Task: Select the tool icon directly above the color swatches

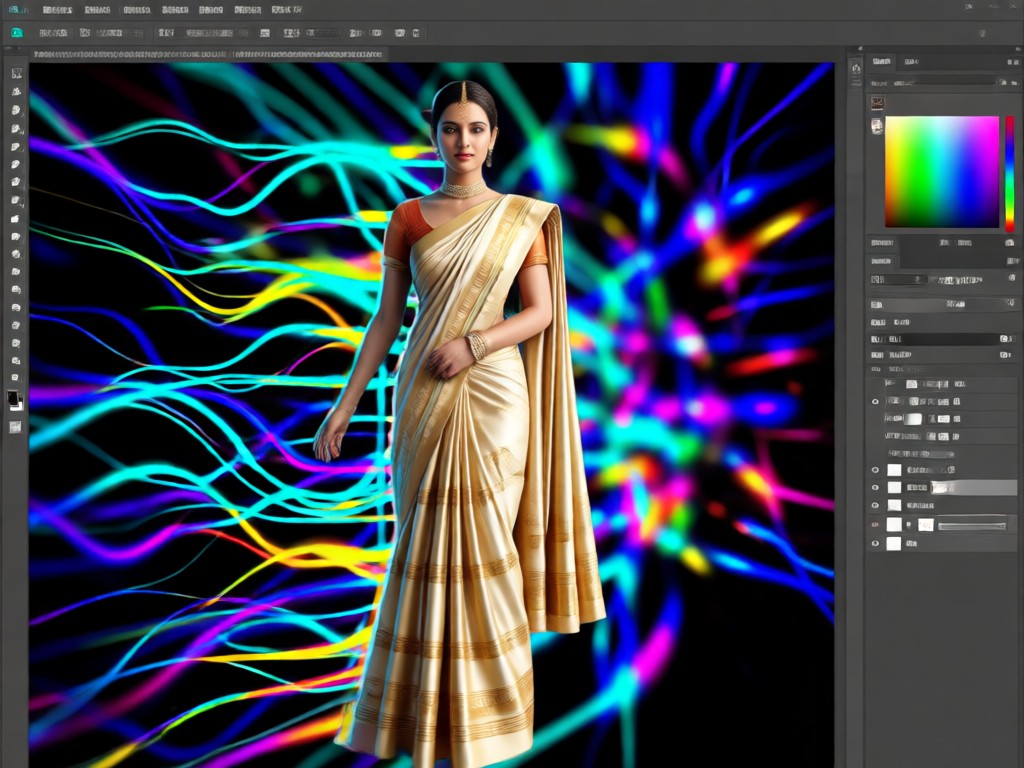Action: tap(16, 377)
